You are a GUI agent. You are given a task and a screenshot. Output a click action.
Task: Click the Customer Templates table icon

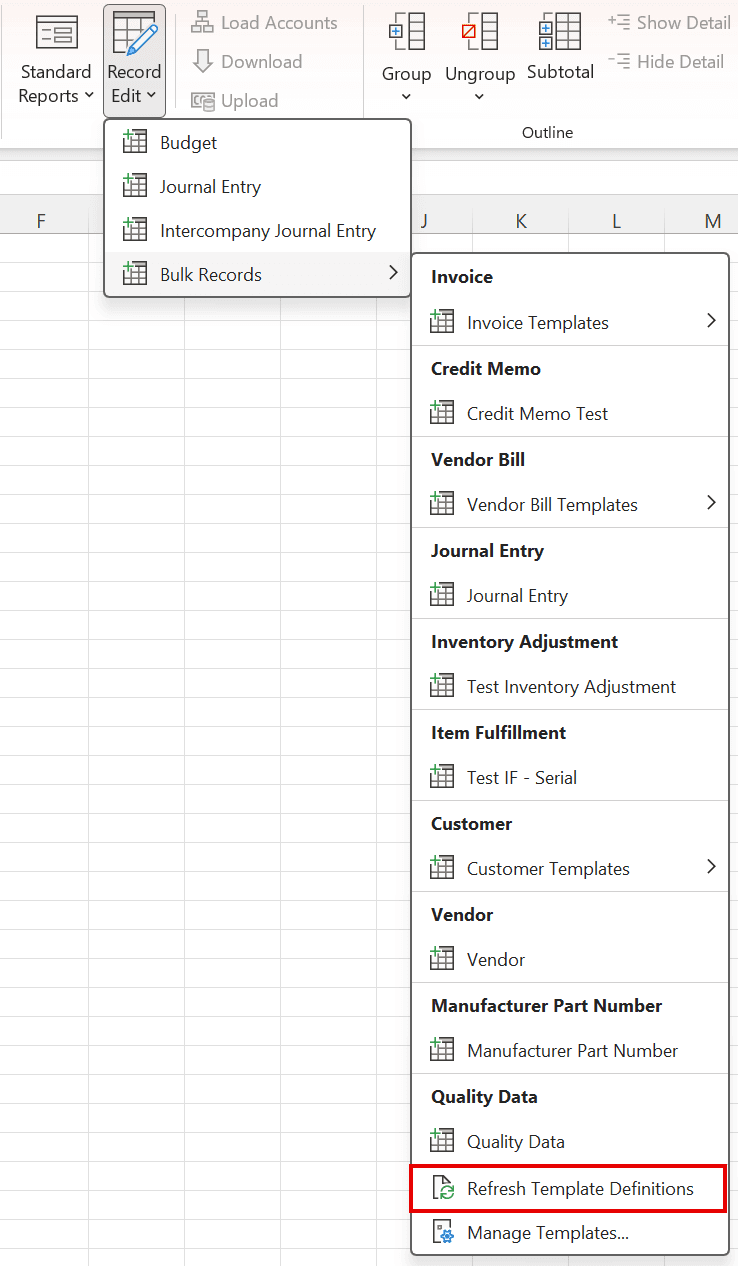pyautogui.click(x=441, y=868)
